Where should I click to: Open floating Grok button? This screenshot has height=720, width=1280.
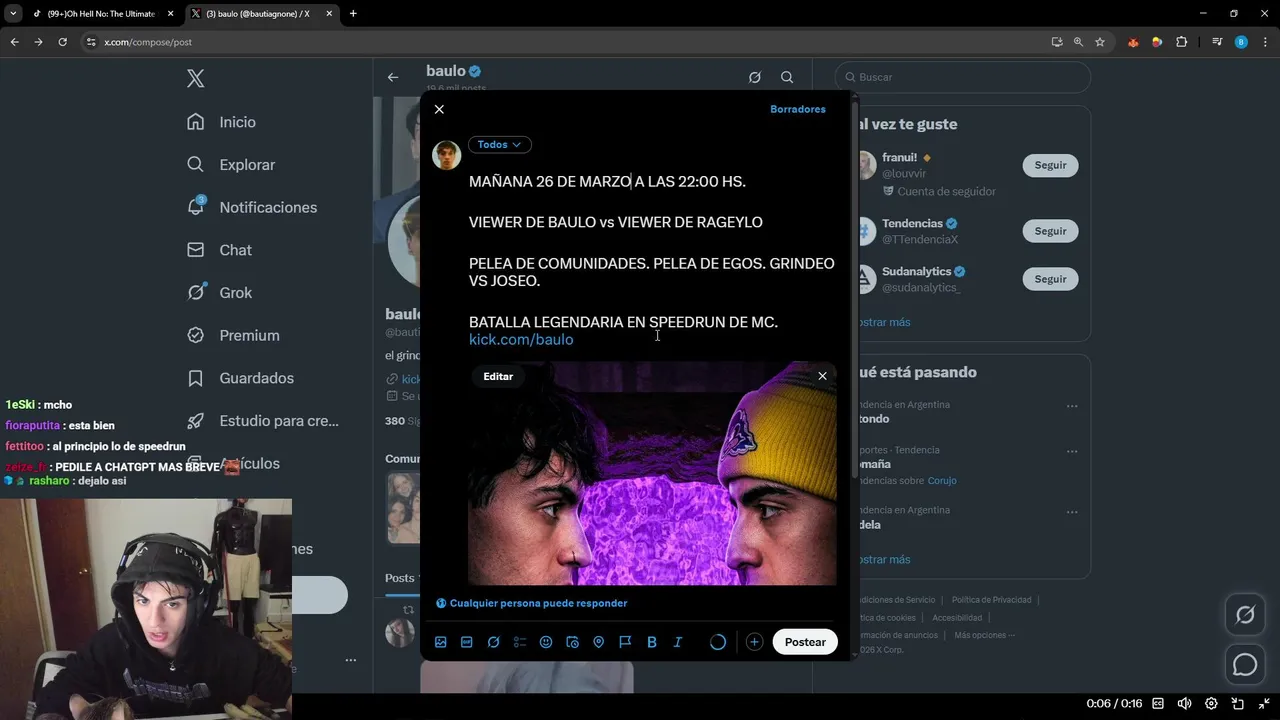(1245, 615)
